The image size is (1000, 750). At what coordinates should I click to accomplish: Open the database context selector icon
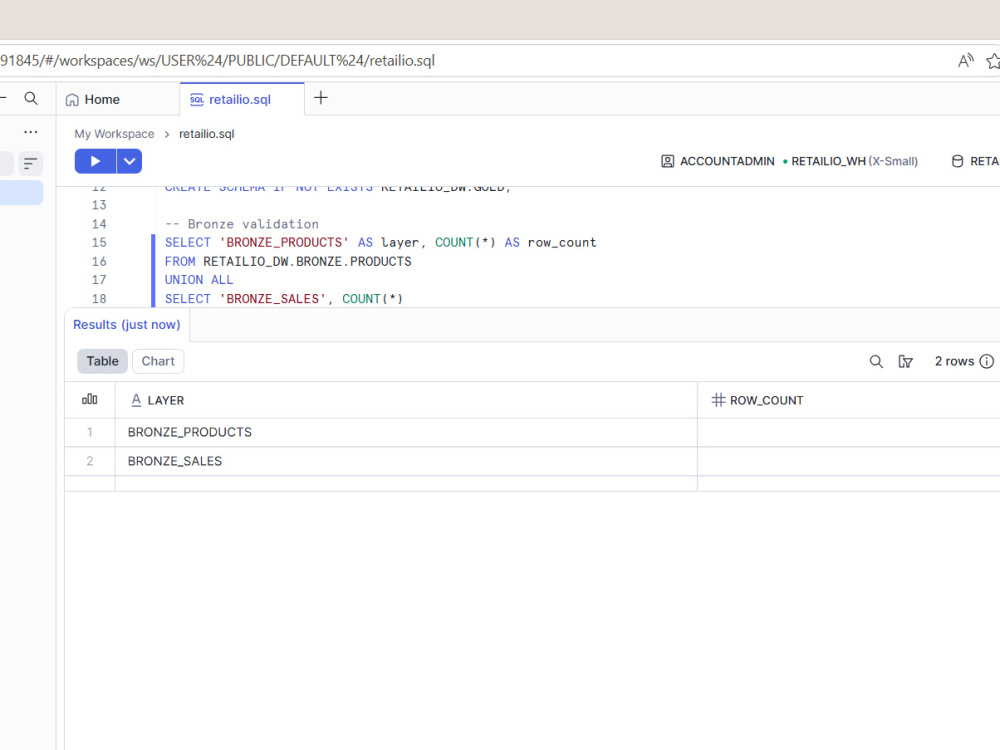point(957,161)
